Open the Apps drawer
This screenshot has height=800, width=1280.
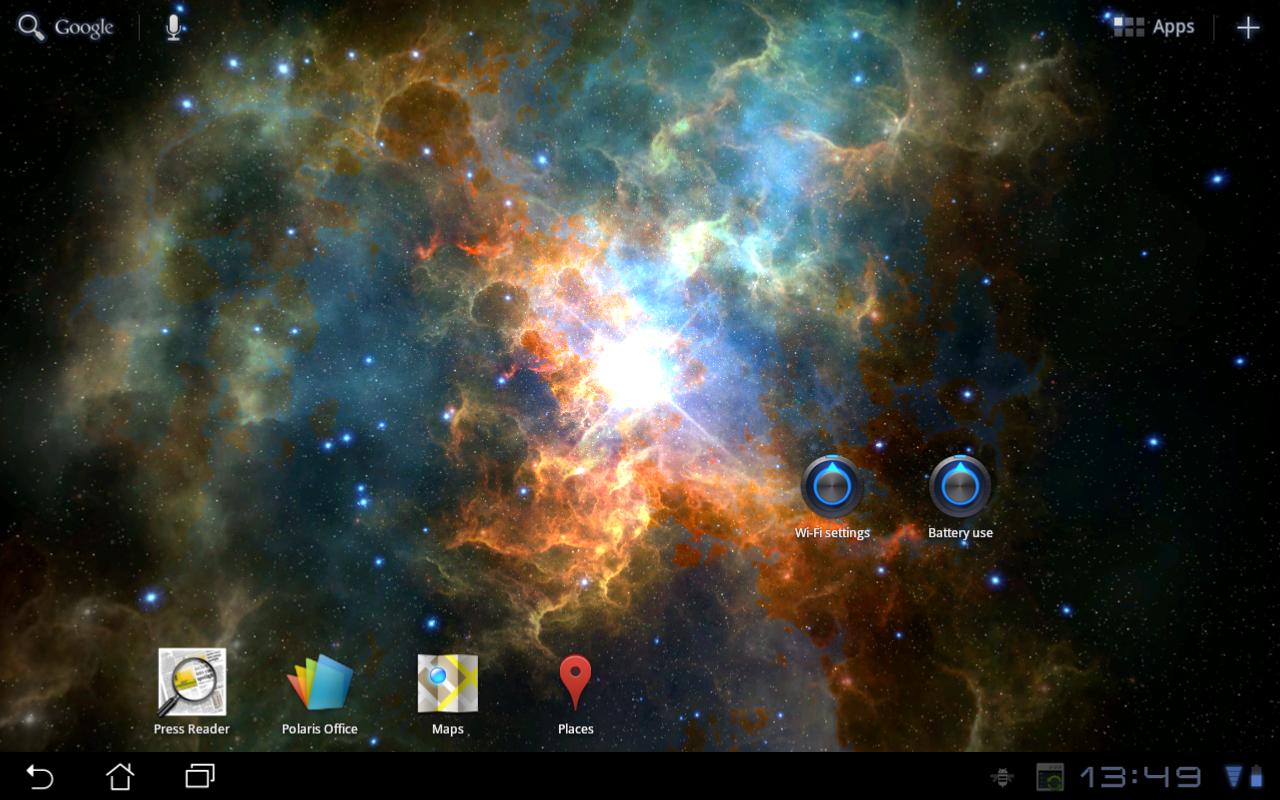[x=1154, y=27]
